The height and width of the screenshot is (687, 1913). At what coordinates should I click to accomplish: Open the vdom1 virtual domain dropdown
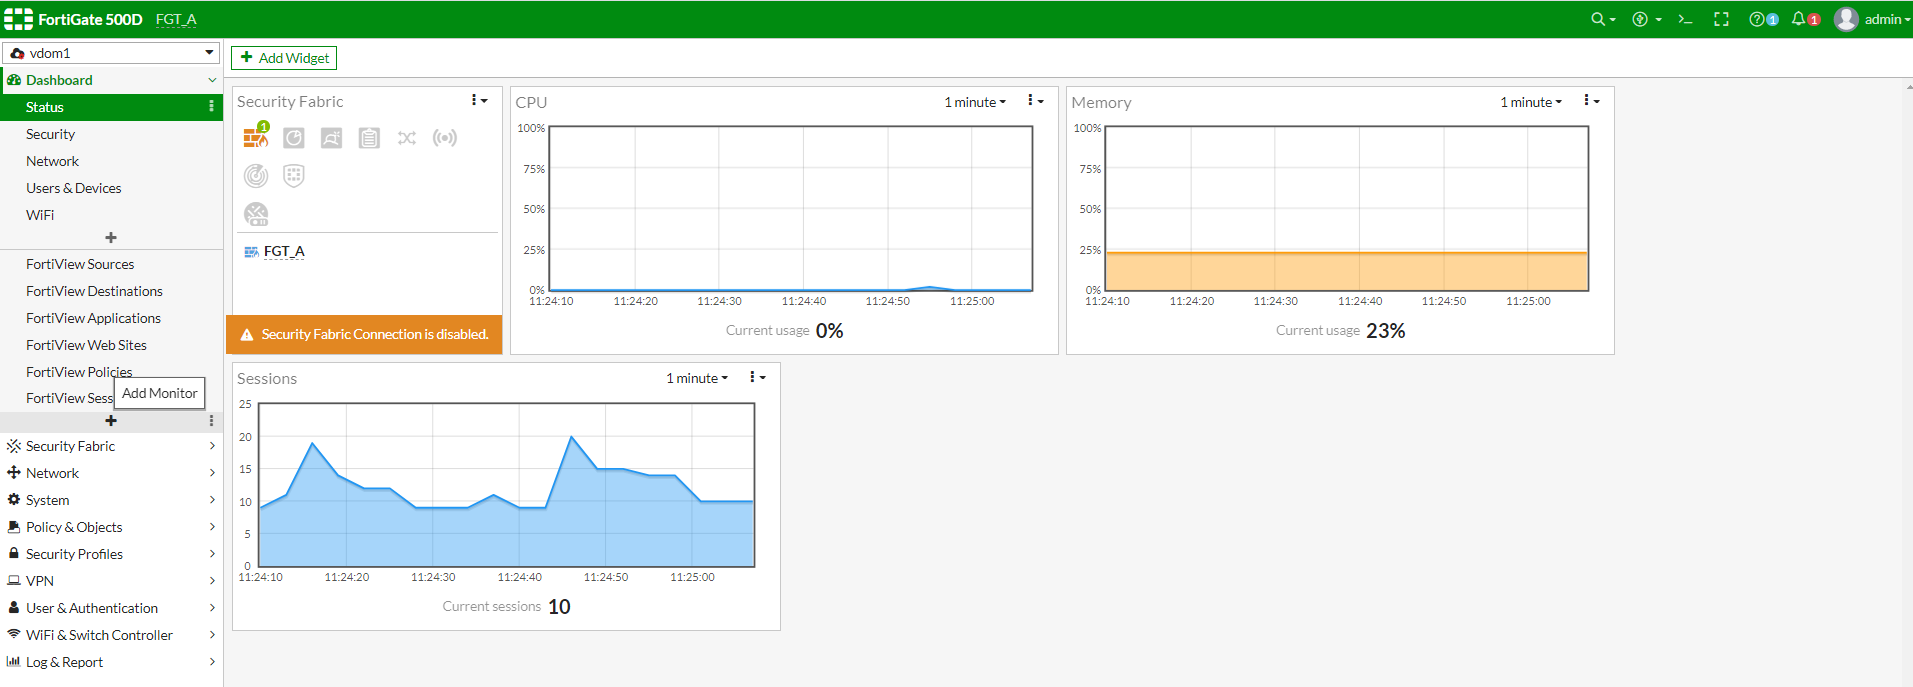coord(111,53)
